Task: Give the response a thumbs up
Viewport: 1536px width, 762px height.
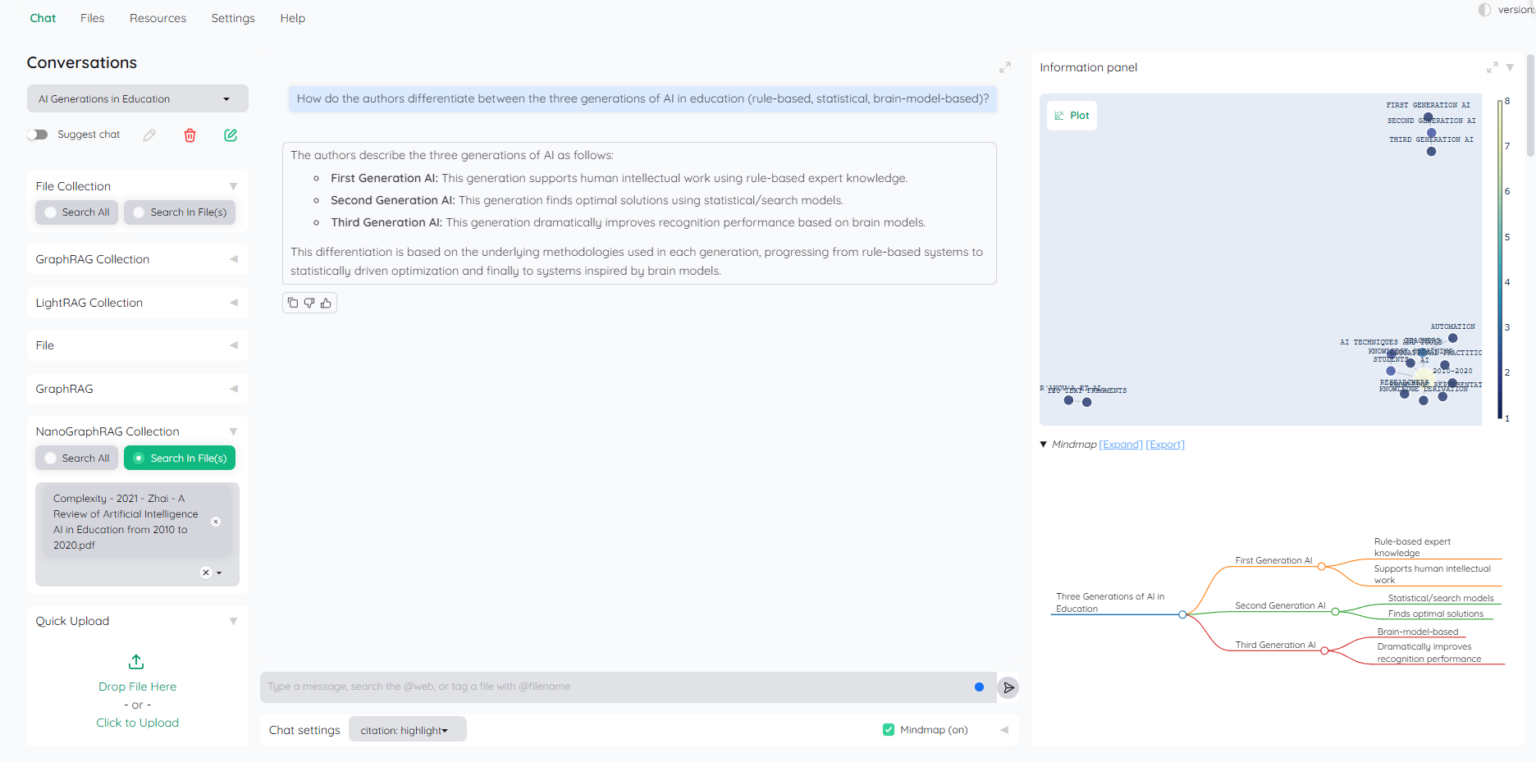Action: coord(325,302)
